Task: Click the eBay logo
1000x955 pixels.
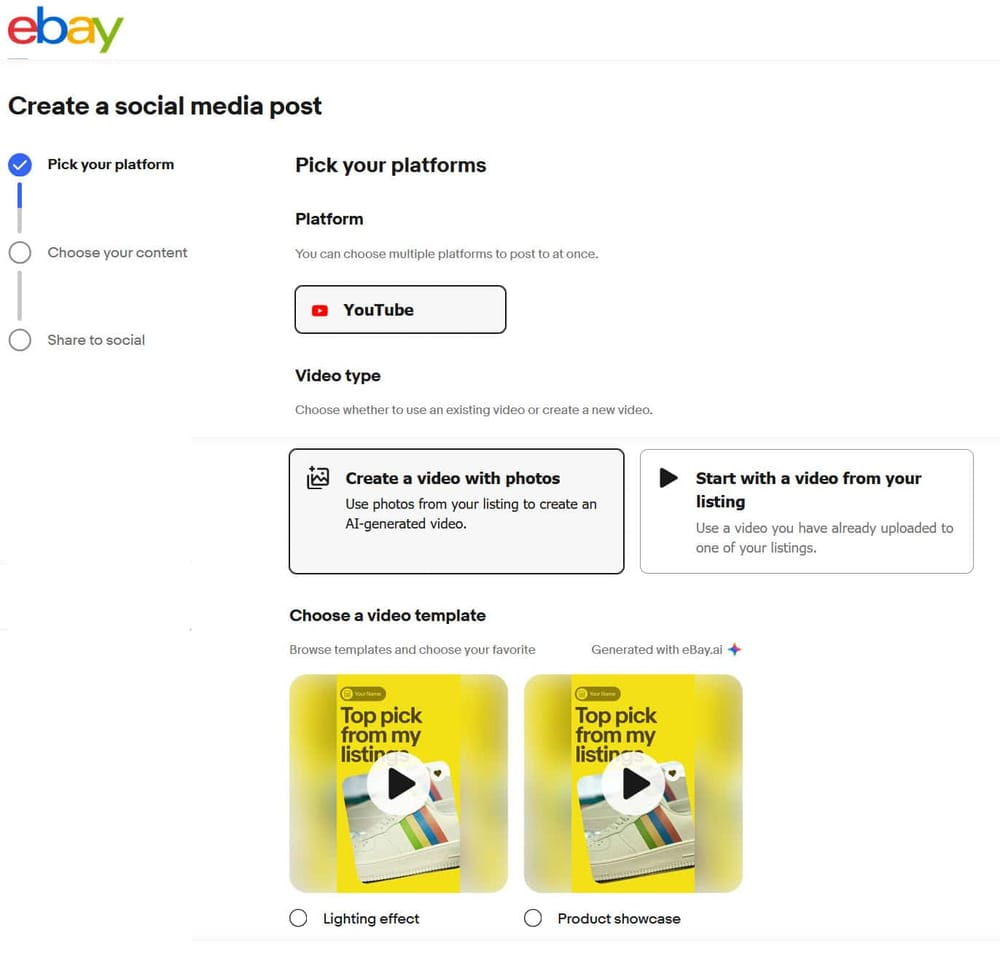Action: point(65,30)
